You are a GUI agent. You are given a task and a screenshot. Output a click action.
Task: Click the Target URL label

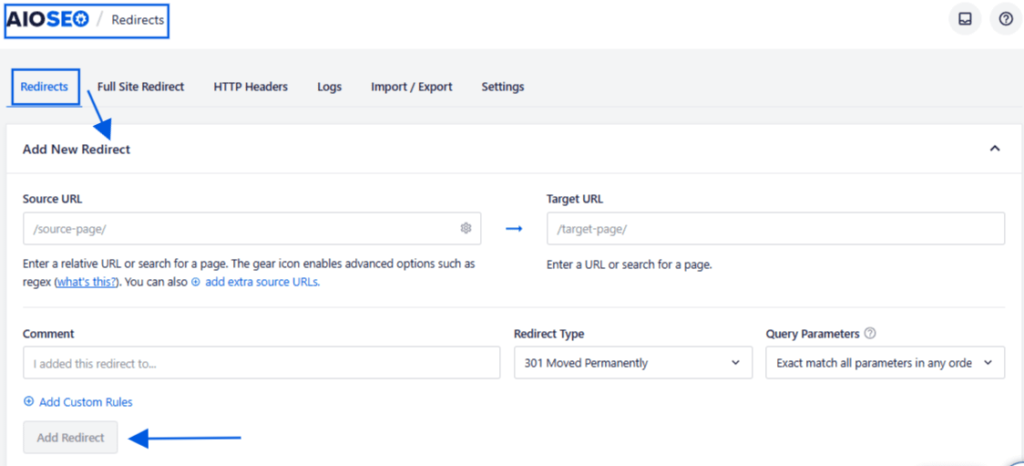[x=575, y=198]
